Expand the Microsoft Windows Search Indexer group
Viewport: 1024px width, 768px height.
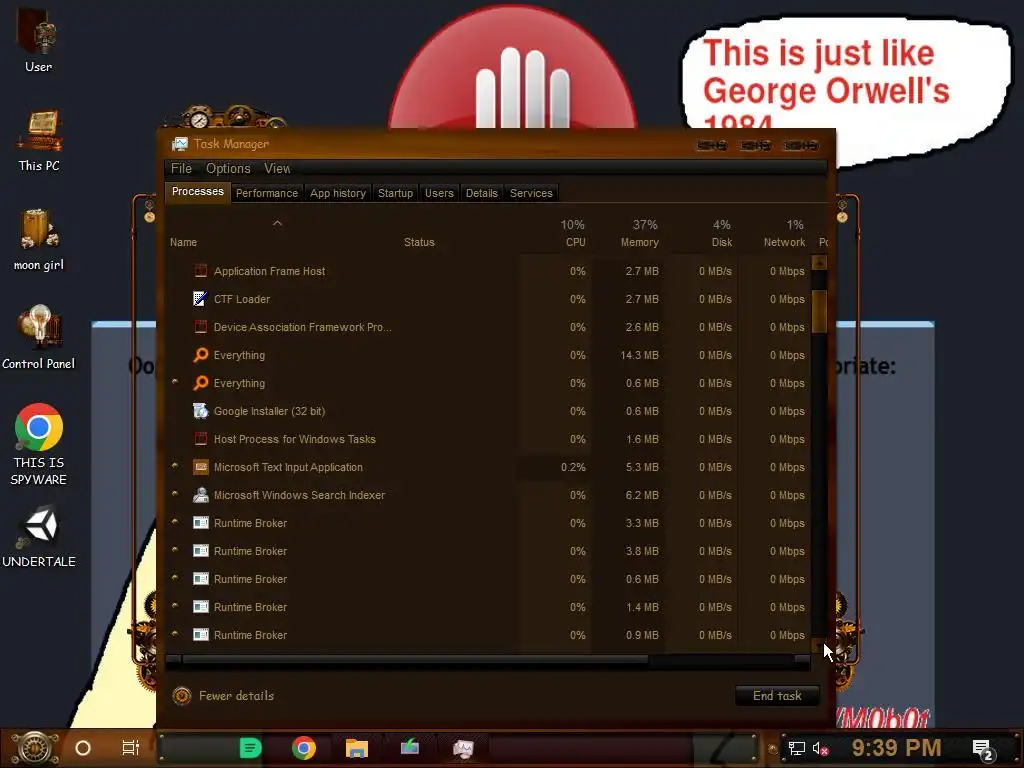click(175, 494)
